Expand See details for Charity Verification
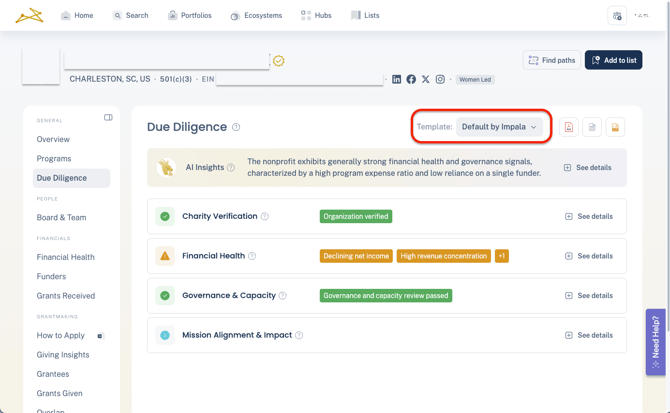 tap(588, 216)
